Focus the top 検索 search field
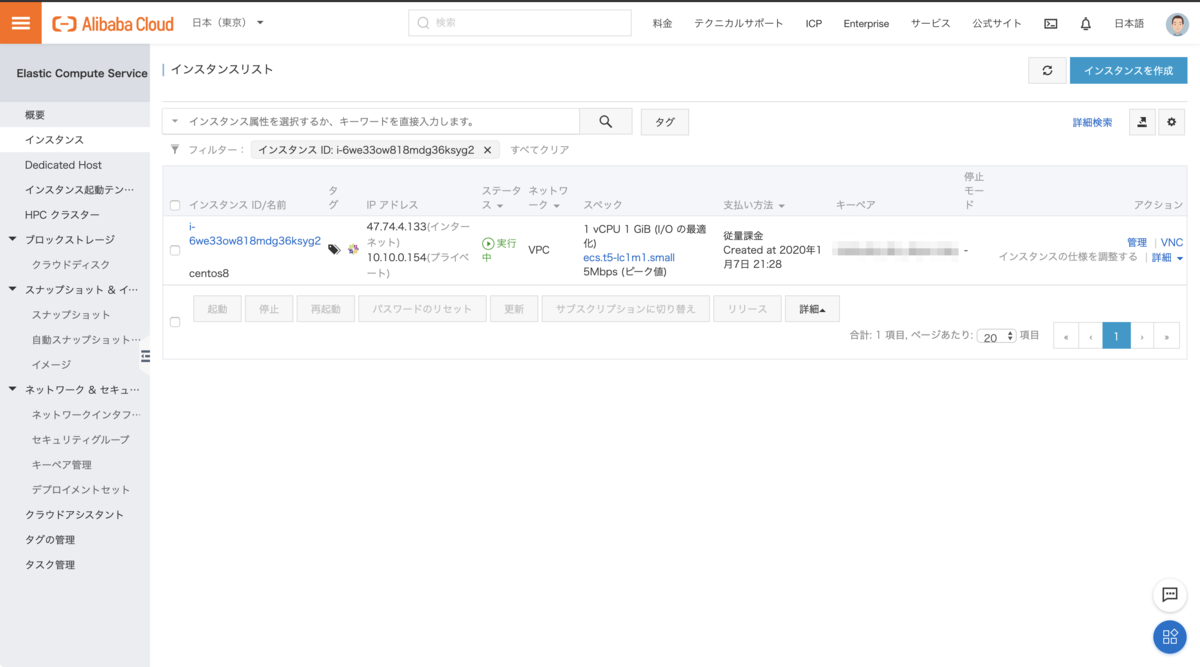The height and width of the screenshot is (667, 1200). (520, 23)
